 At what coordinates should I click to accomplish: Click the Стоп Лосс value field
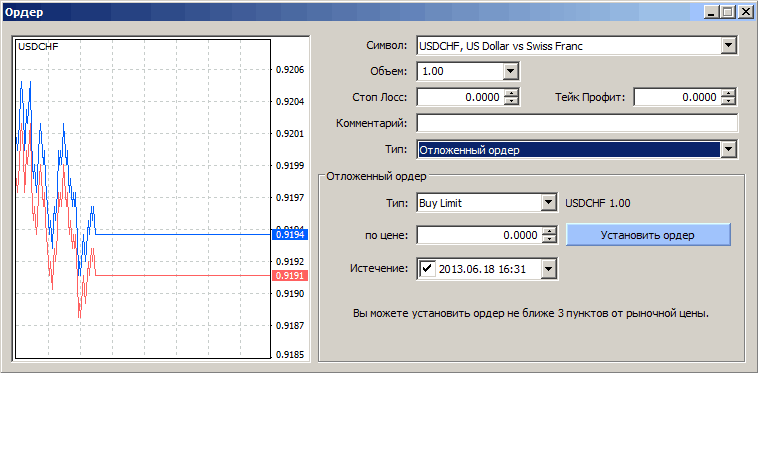[x=461, y=97]
